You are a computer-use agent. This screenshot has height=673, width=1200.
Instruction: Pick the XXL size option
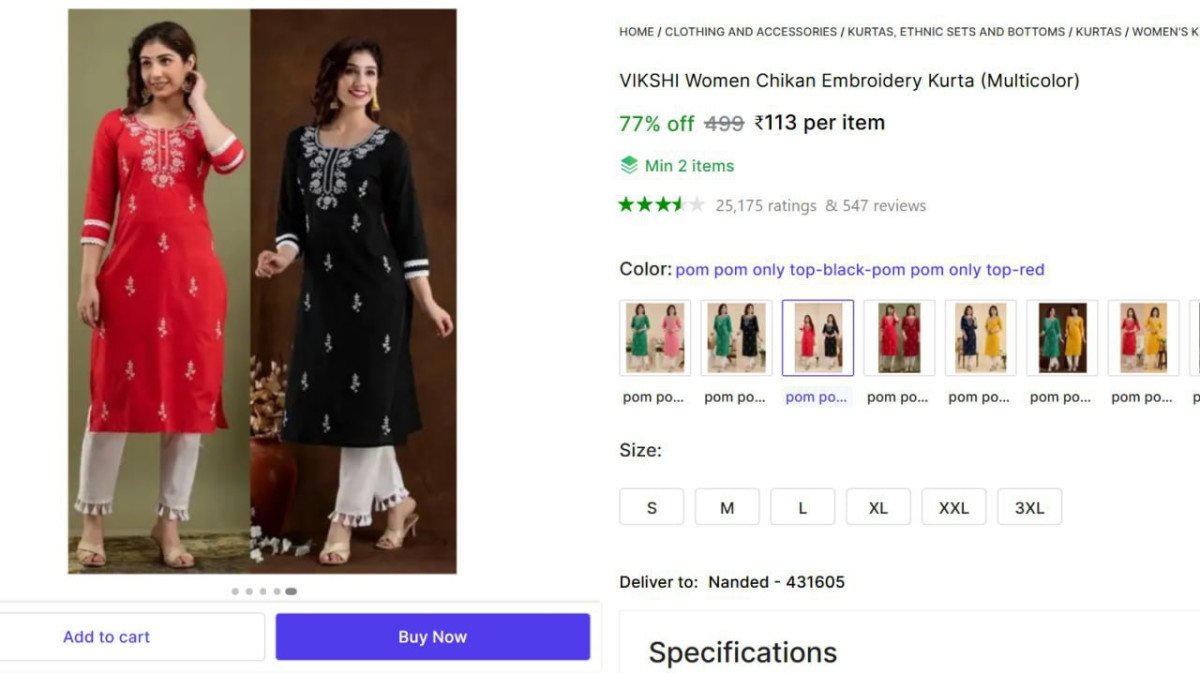click(953, 507)
